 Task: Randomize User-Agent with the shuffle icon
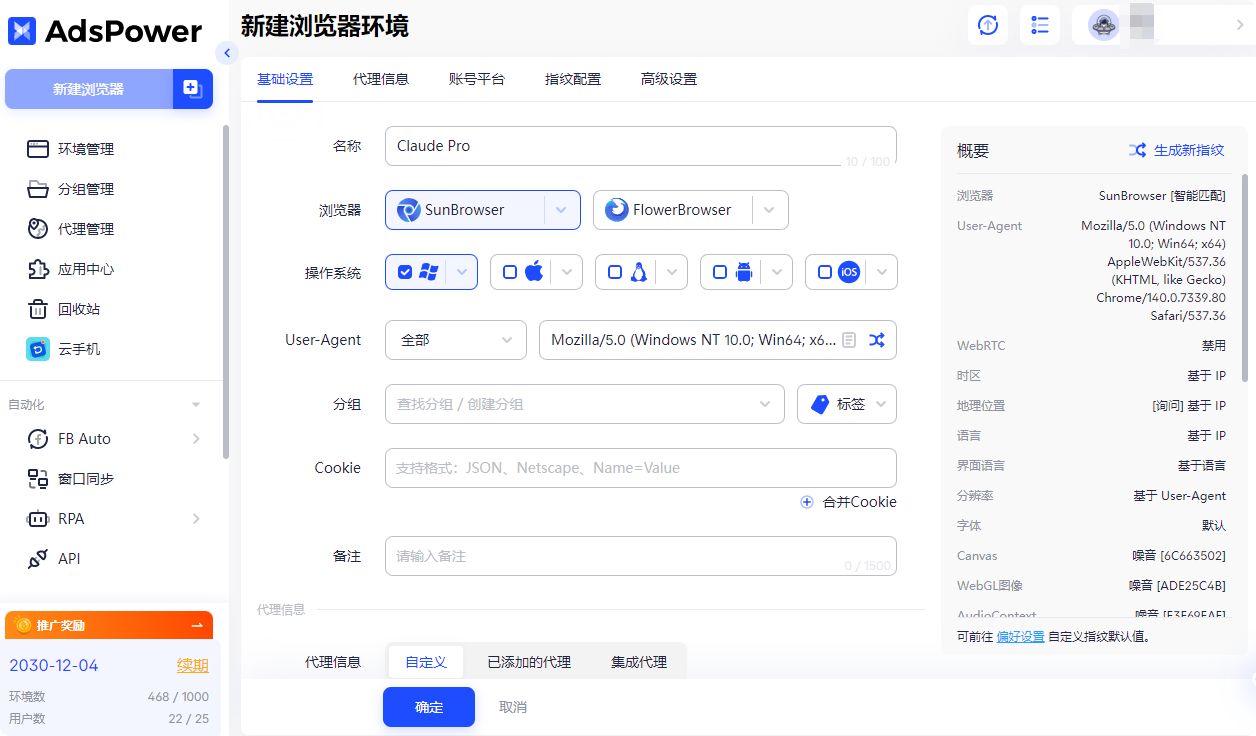click(877, 340)
